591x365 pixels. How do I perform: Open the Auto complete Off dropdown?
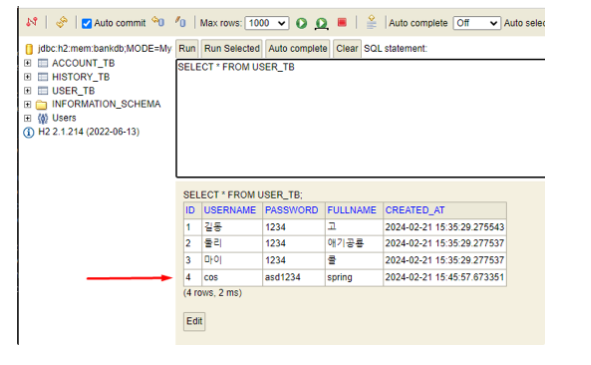click(x=477, y=23)
